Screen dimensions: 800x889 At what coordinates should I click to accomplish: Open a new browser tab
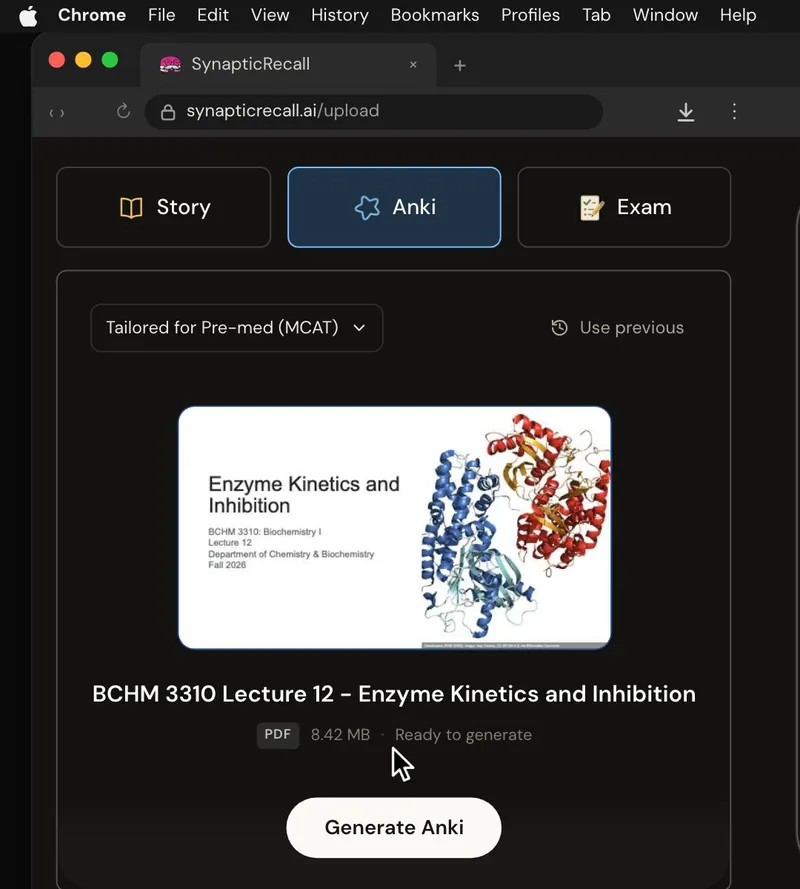tap(460, 66)
